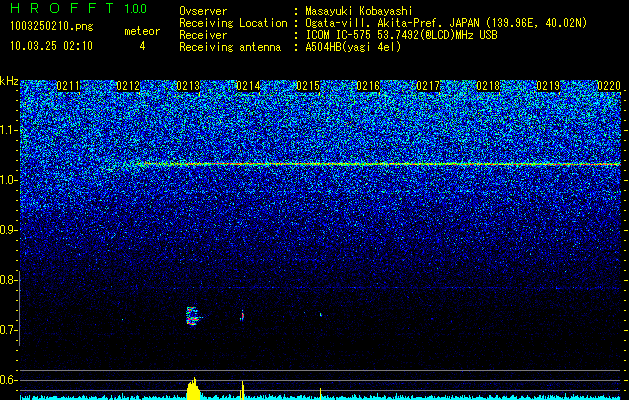Click the bright carrier line near 1.03 kHz
The height and width of the screenshot is (400, 629).
(377, 164)
